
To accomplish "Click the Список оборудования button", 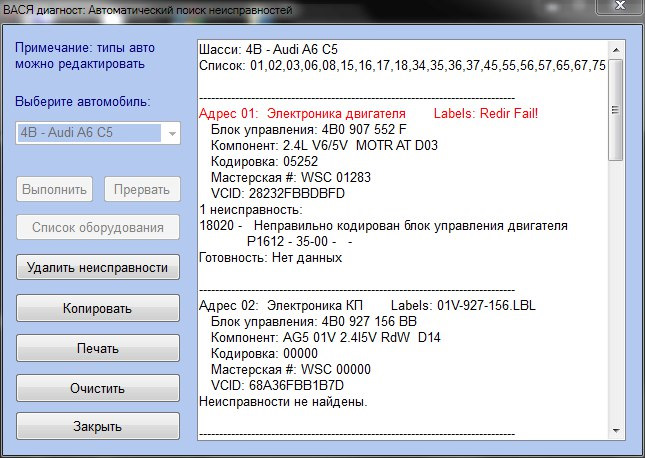I will [x=98, y=227].
